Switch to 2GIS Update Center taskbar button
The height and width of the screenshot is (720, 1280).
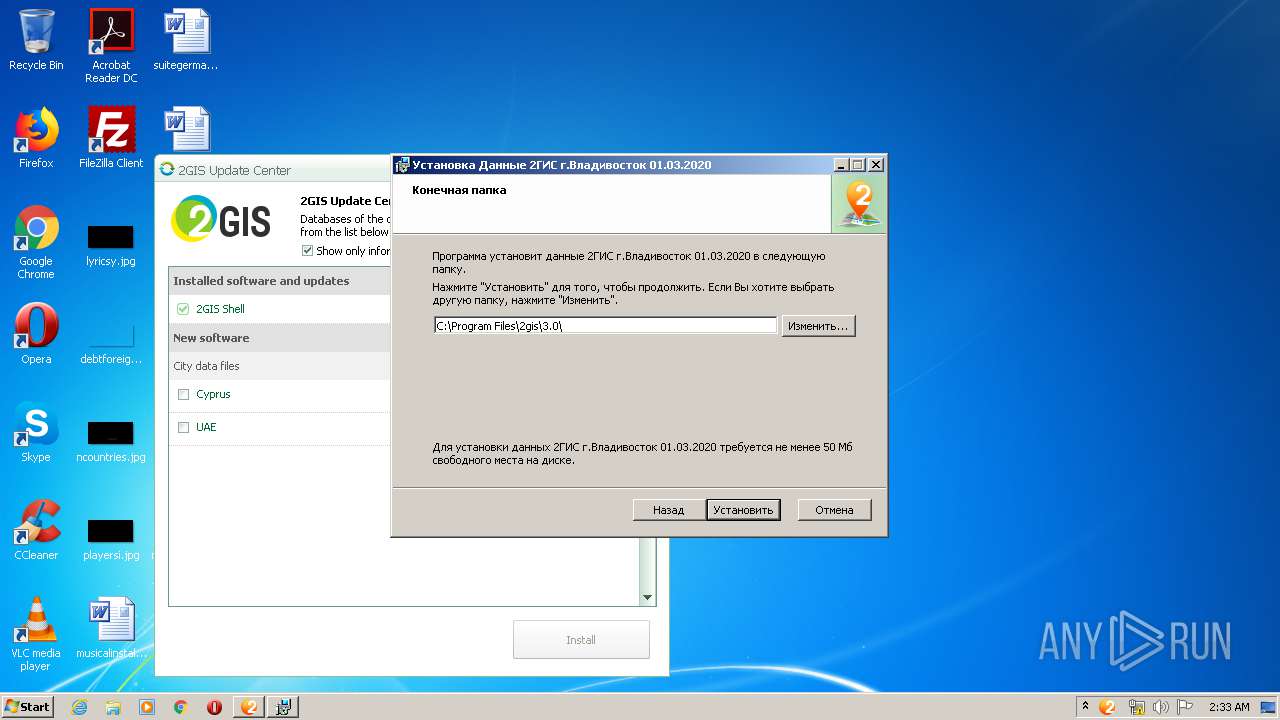click(249, 707)
